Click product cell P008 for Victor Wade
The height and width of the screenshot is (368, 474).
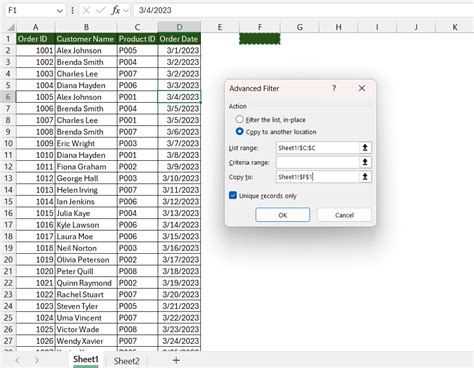click(137, 329)
